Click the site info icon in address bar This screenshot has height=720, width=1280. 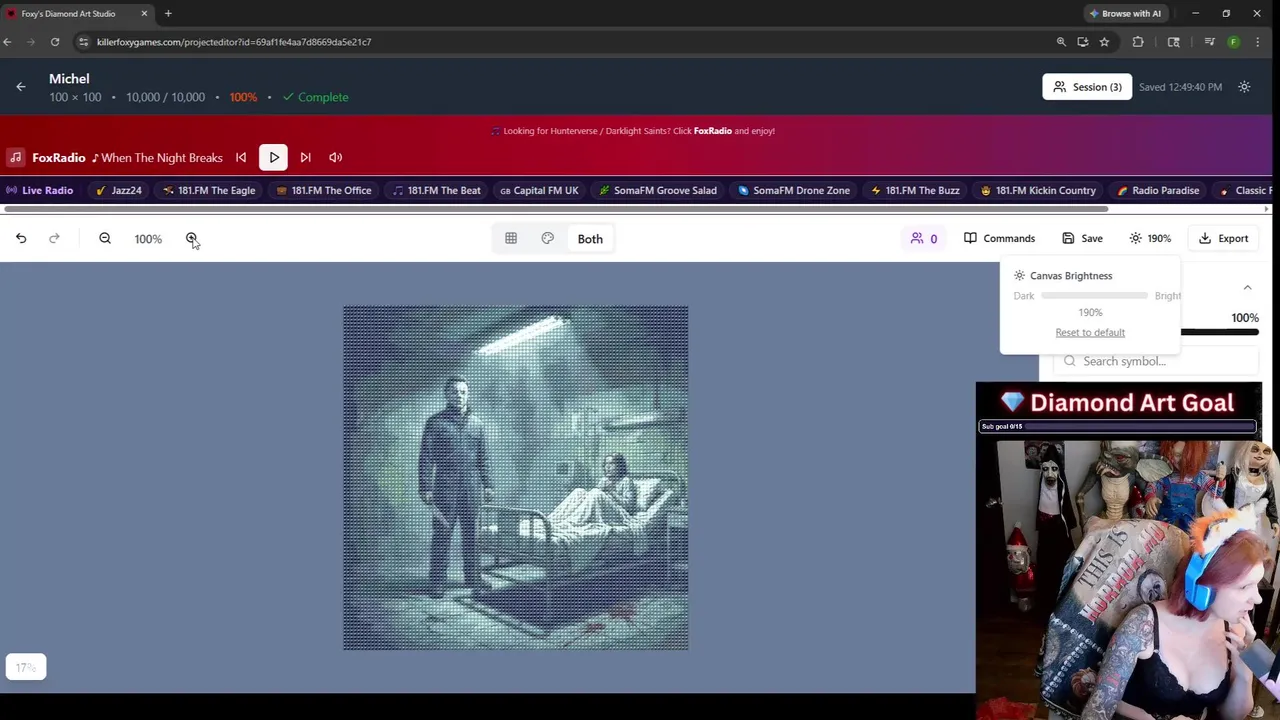tap(83, 42)
